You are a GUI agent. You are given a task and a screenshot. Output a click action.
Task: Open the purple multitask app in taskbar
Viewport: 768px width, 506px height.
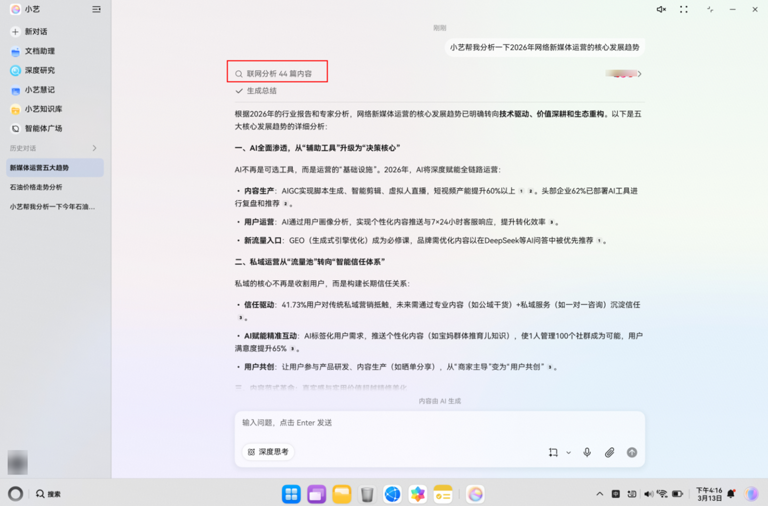[x=317, y=494]
